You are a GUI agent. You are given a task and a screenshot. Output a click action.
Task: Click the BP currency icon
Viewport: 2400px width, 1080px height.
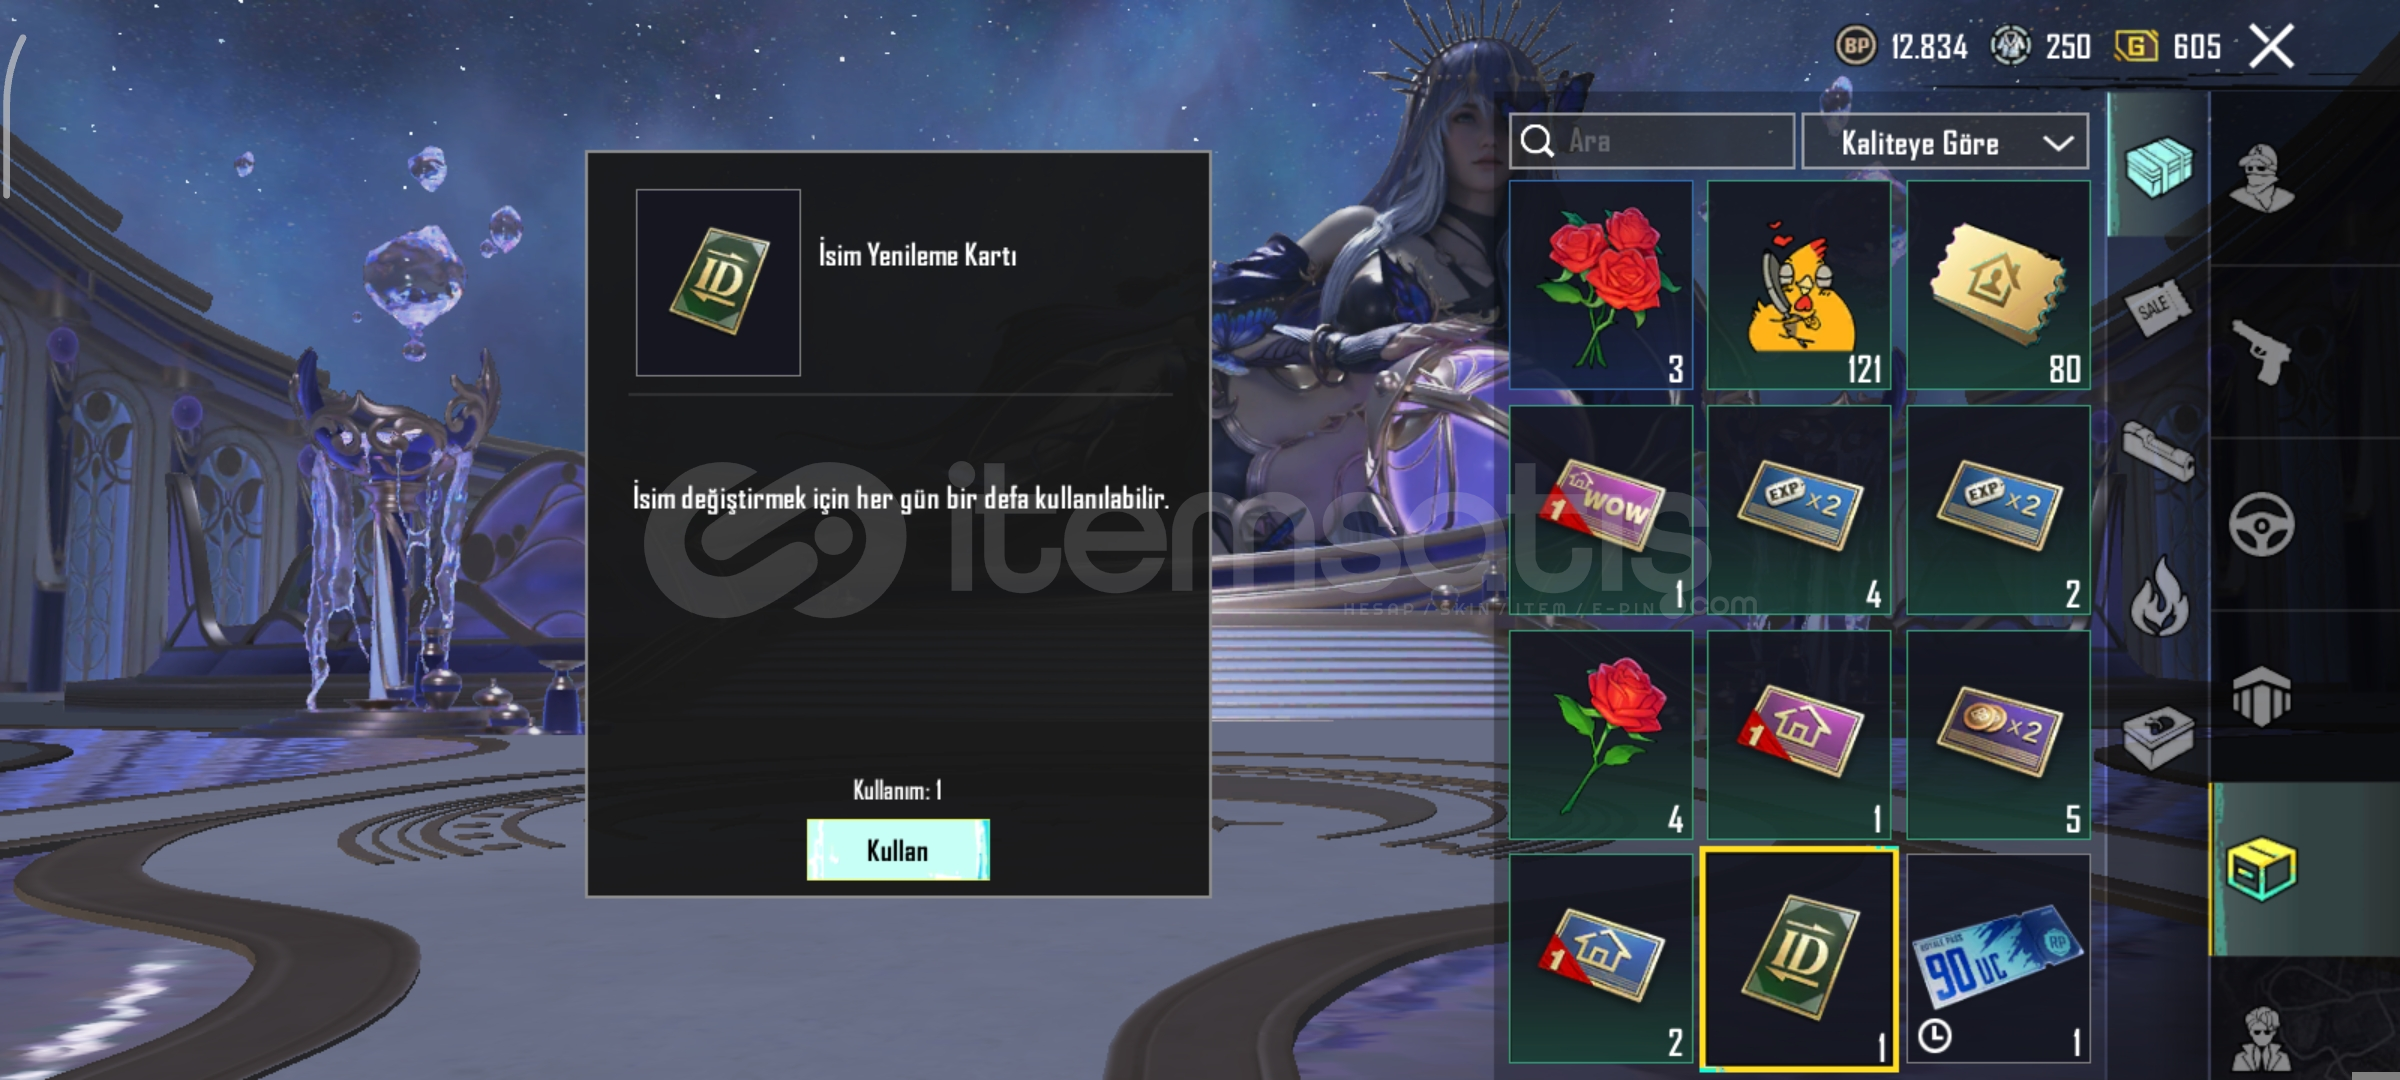(x=1856, y=46)
